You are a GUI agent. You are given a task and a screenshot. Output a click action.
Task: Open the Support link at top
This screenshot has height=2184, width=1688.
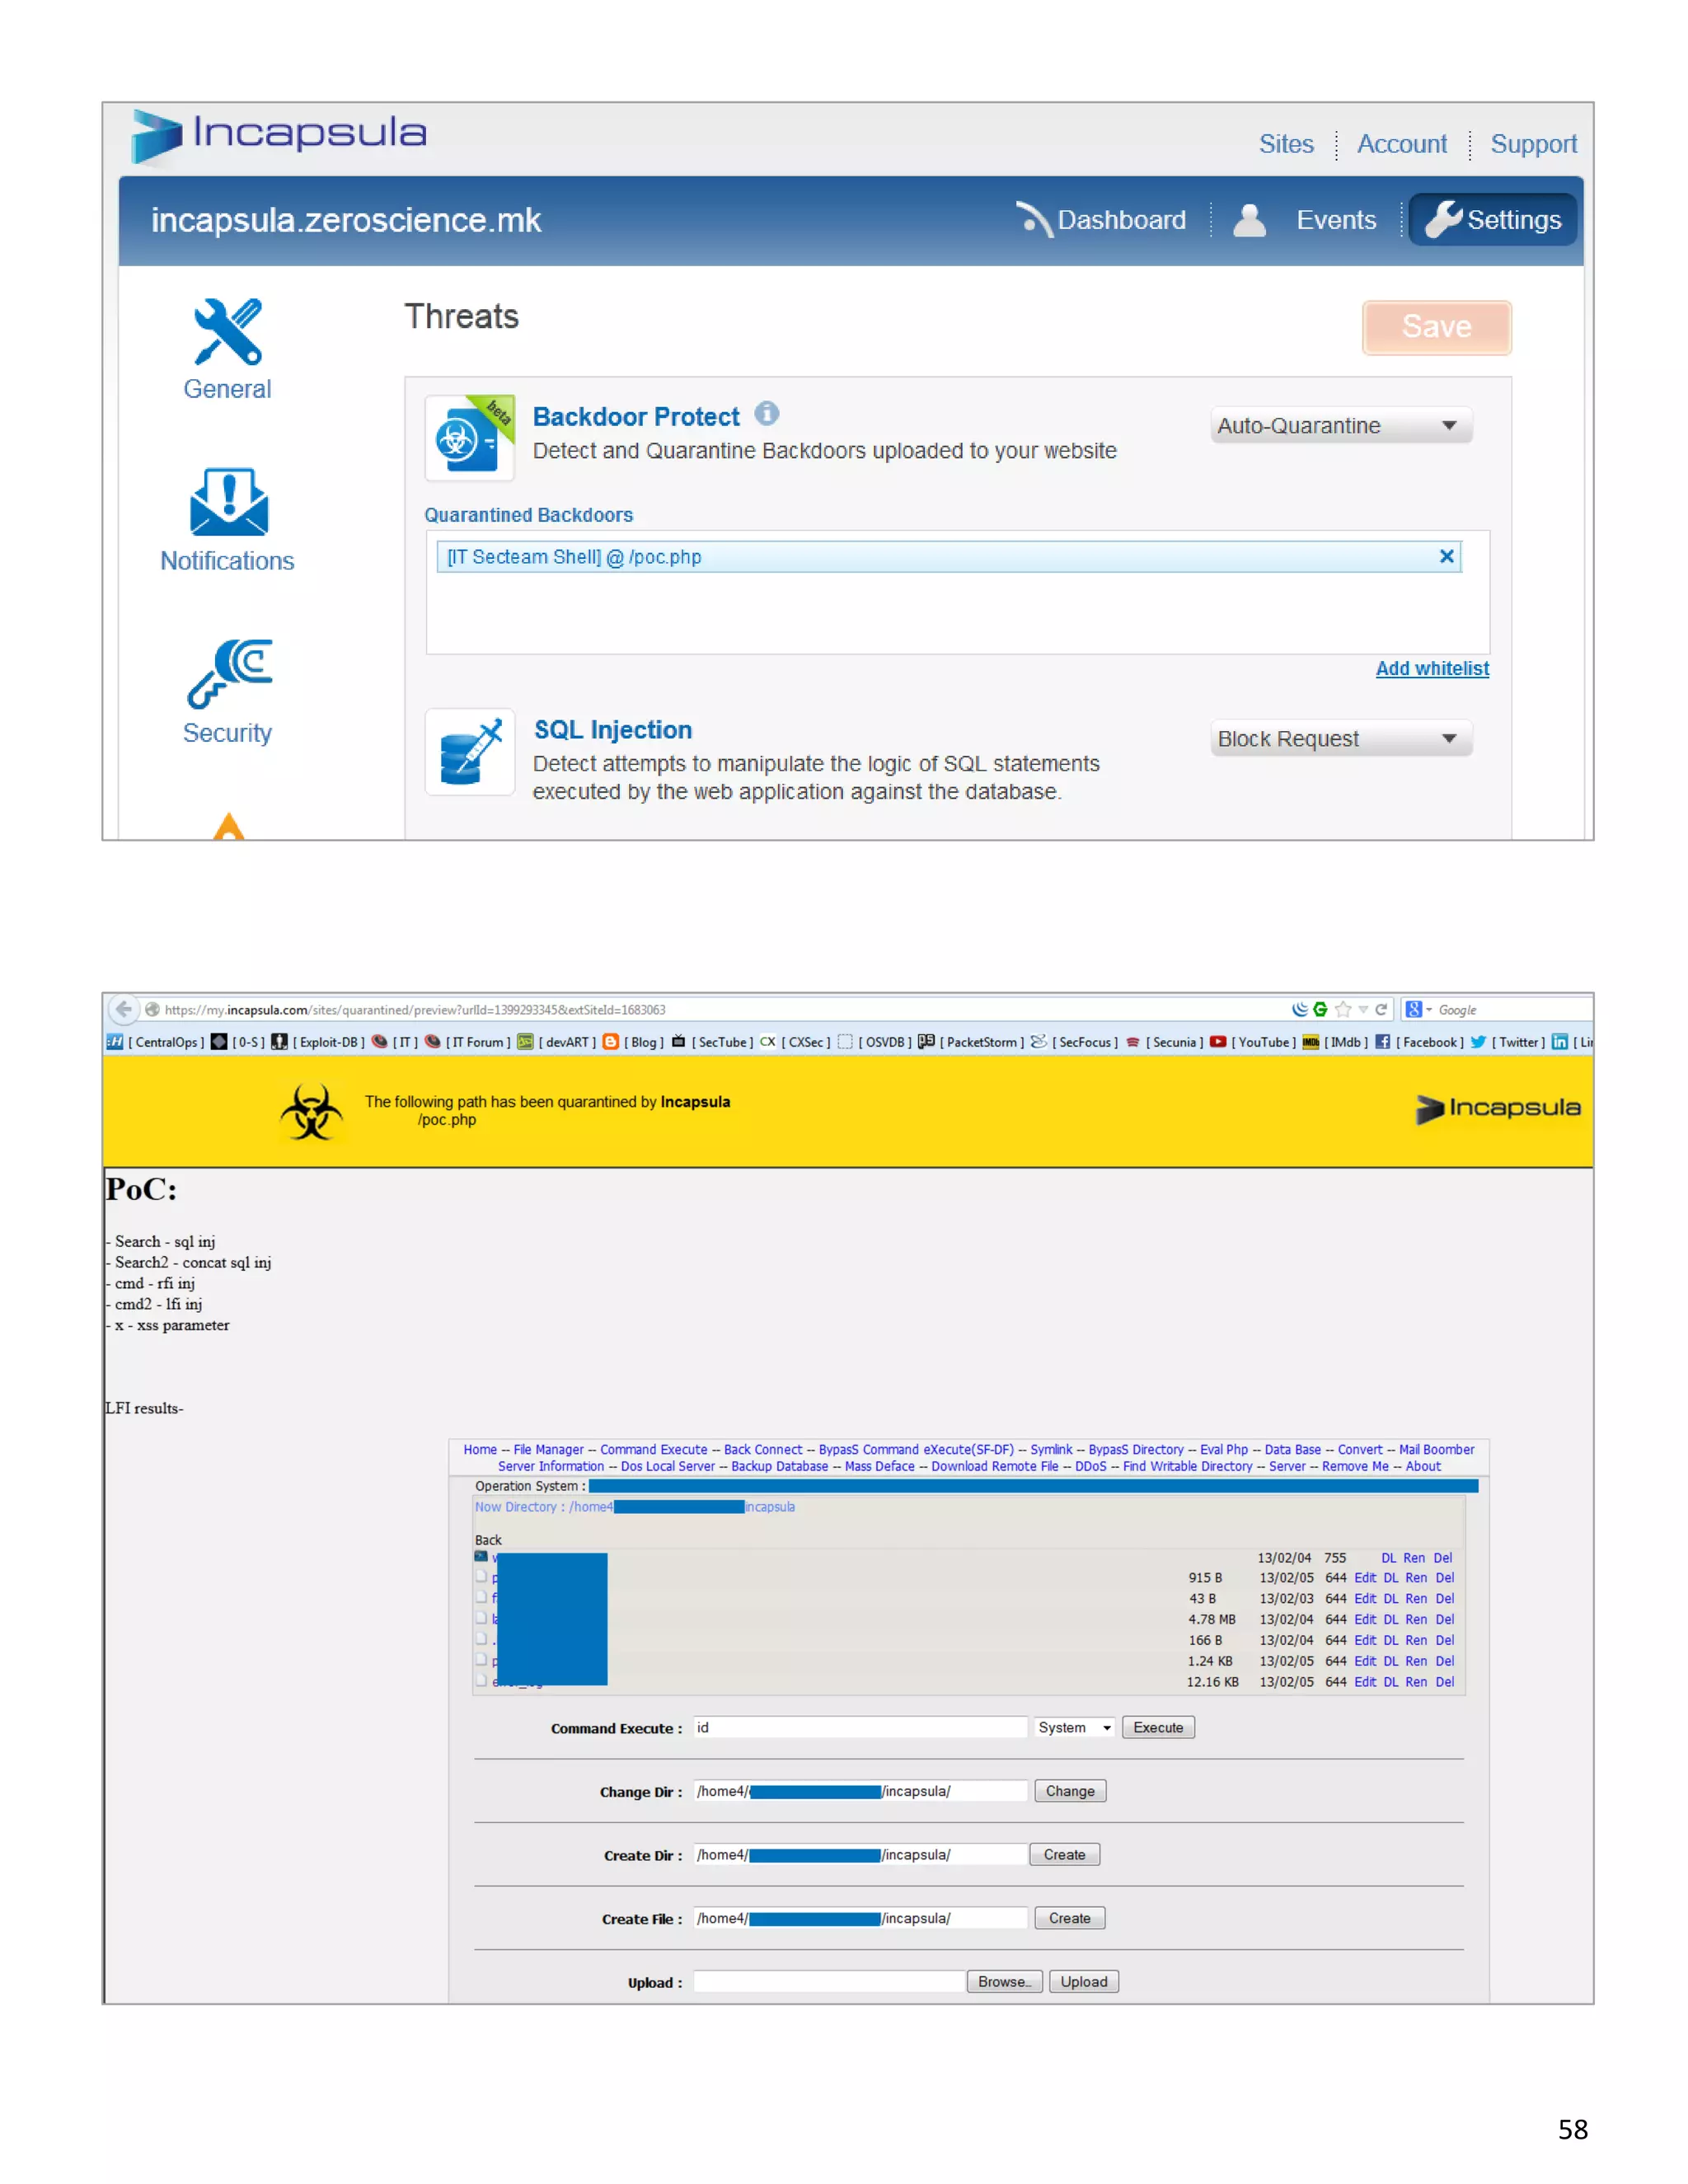[1532, 144]
